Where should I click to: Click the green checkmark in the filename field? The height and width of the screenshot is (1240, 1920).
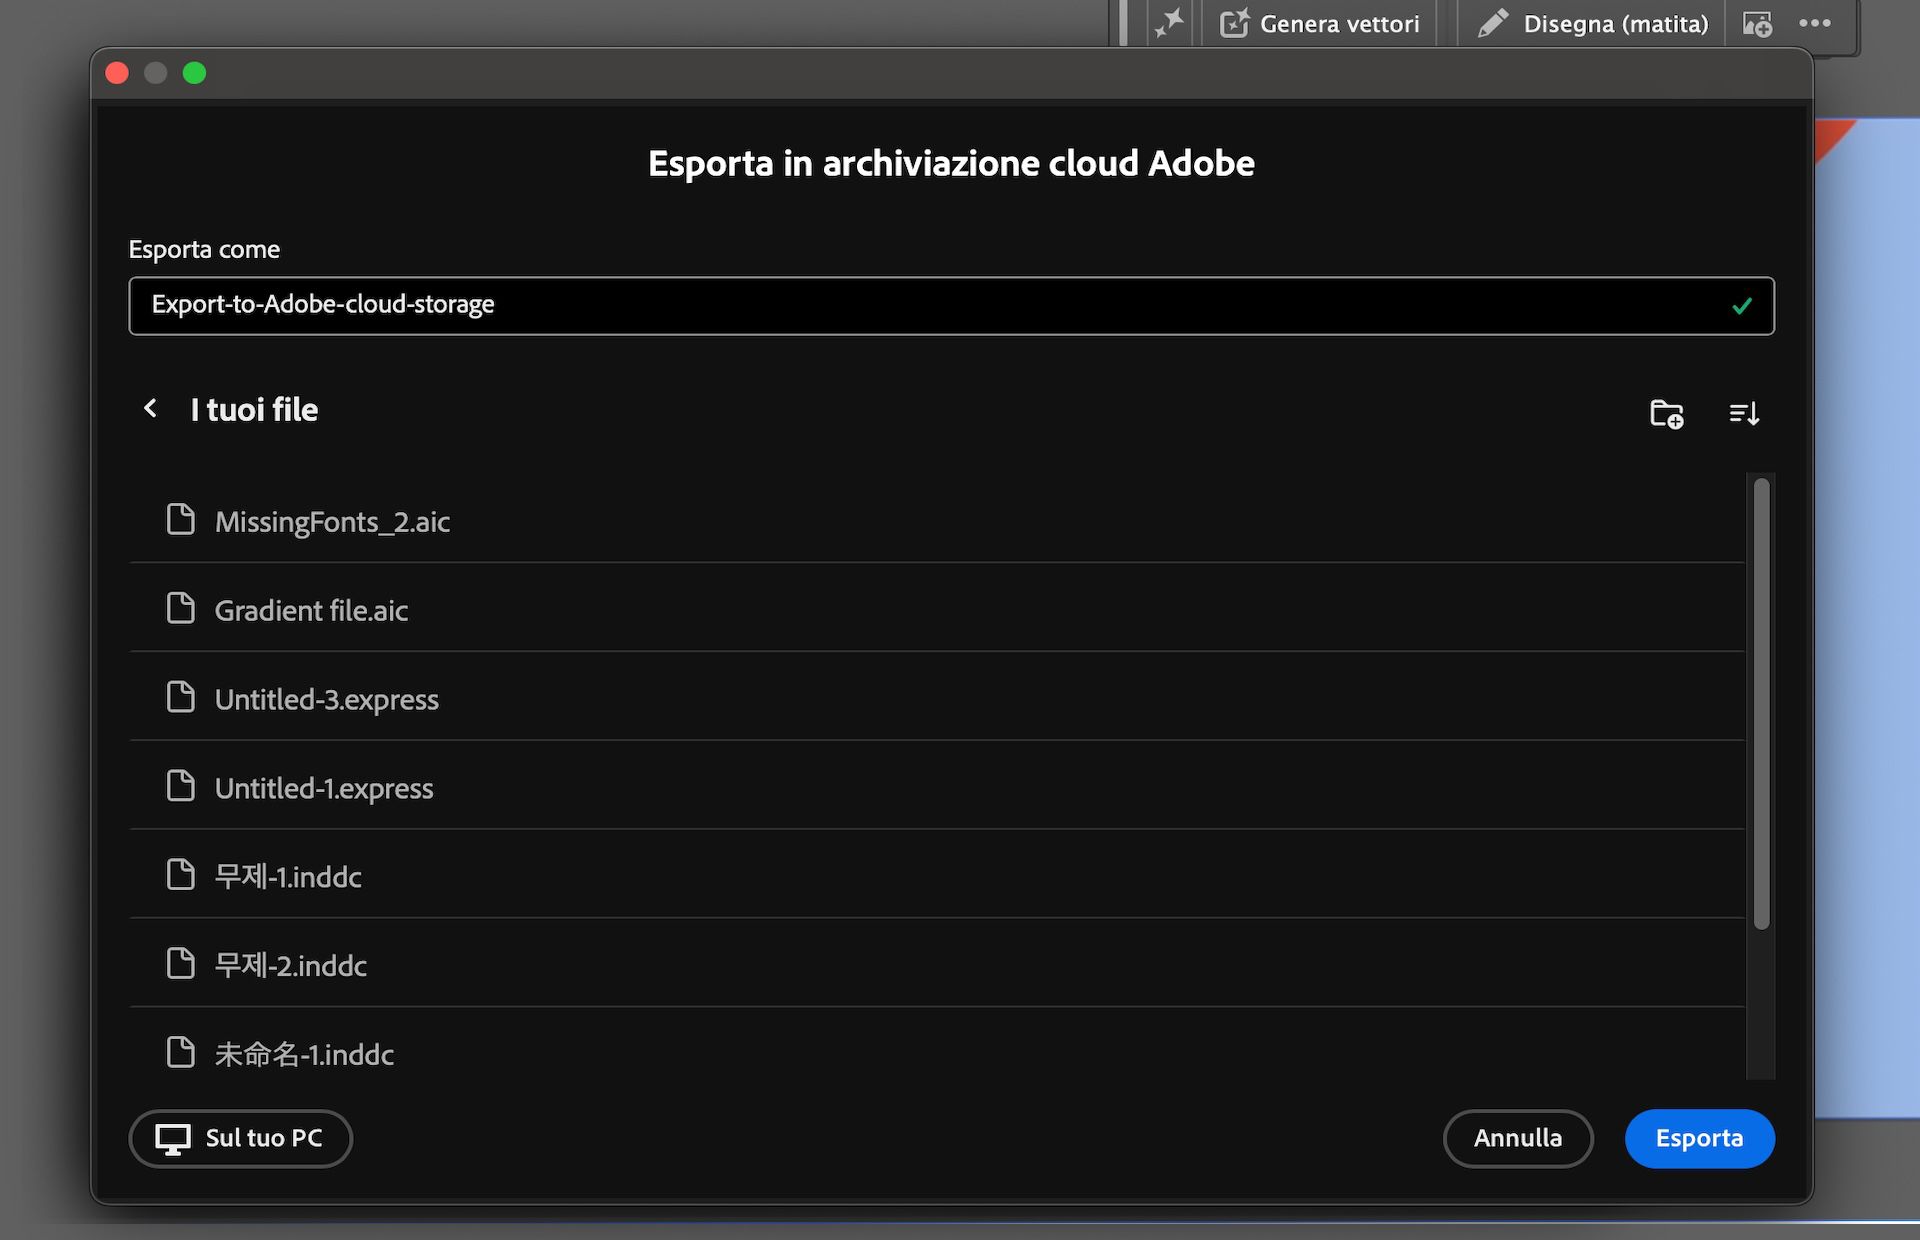tap(1742, 306)
